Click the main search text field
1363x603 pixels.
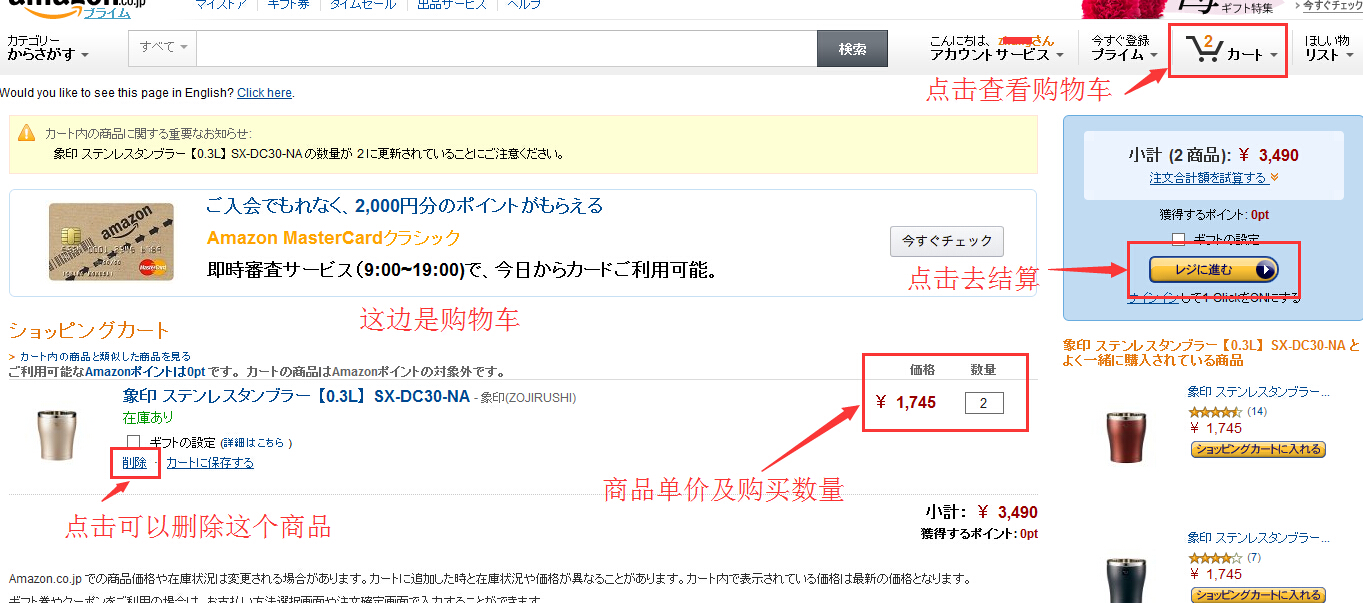pos(507,48)
